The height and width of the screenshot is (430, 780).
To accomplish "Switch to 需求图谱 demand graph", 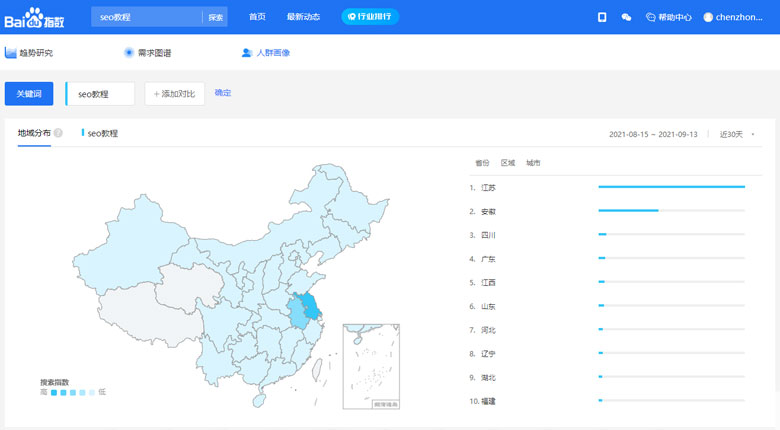I will coord(148,53).
